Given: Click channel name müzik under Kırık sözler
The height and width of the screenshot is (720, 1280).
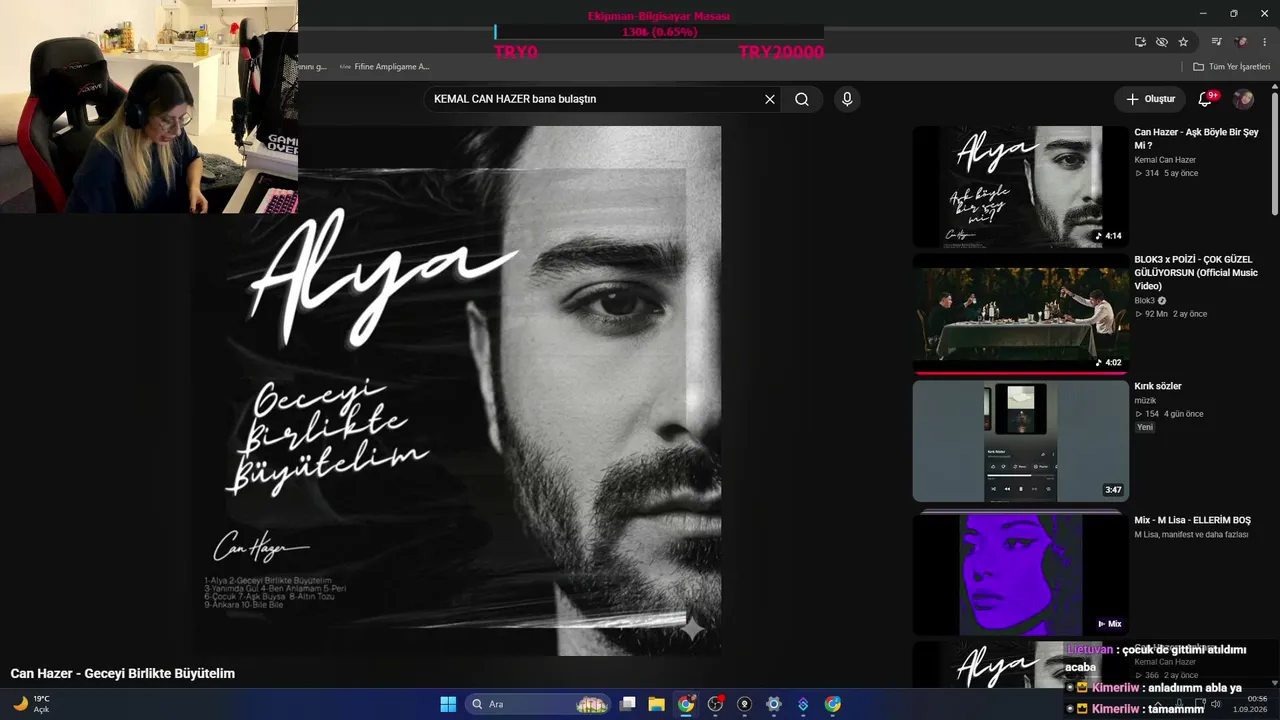Looking at the screenshot, I should 1145,400.
